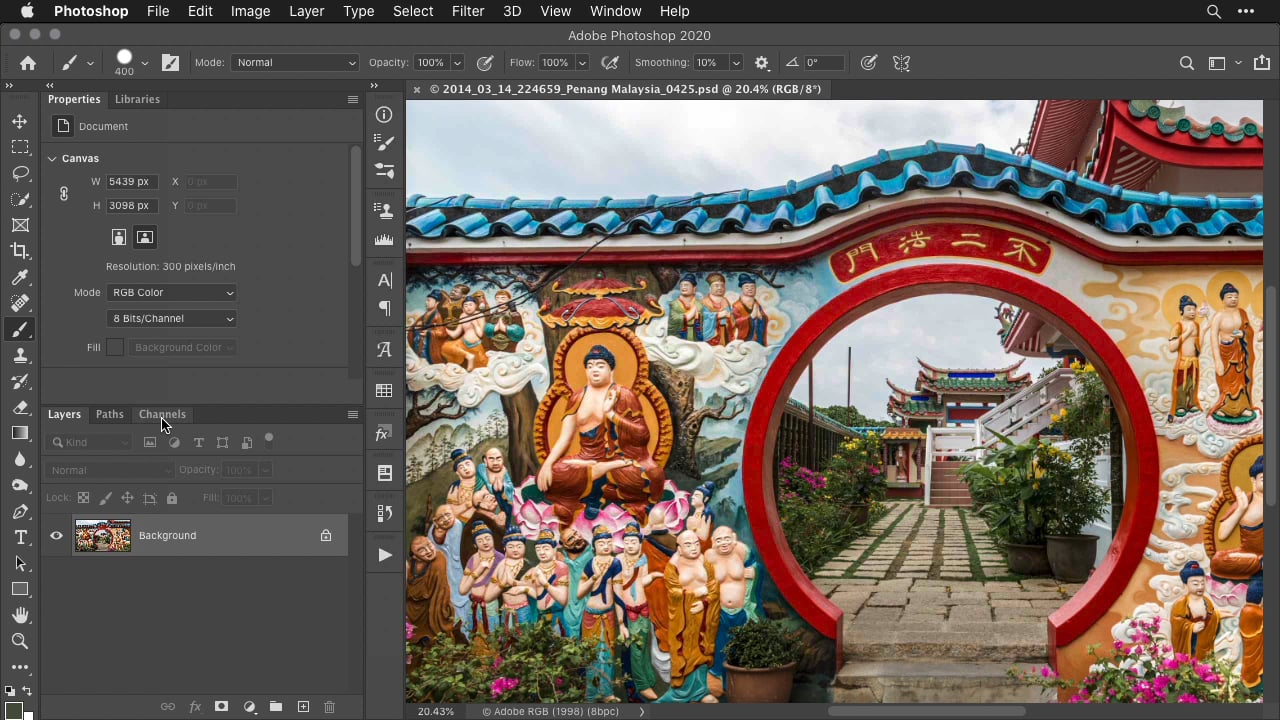Click the Home button in options bar
Viewport: 1280px width, 720px height.
coord(28,62)
